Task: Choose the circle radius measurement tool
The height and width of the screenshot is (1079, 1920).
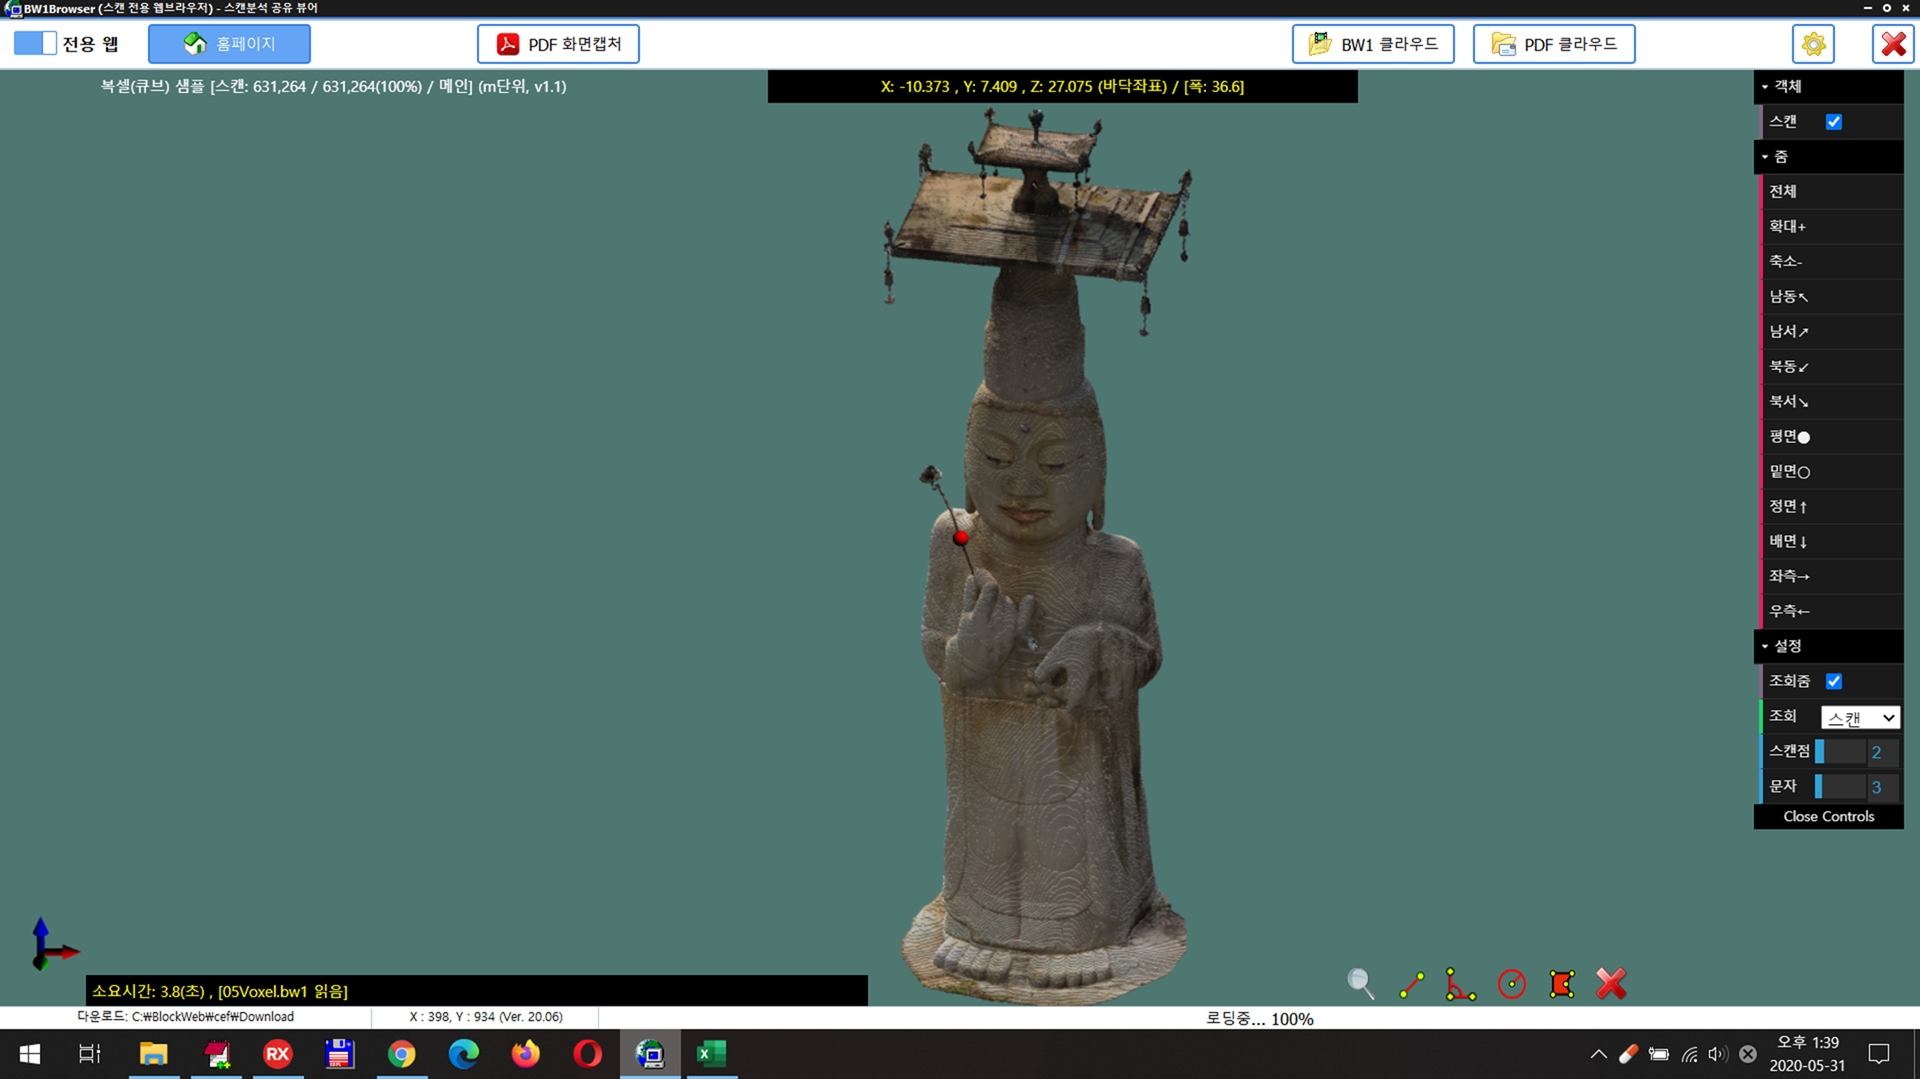Action: pyautogui.click(x=1511, y=984)
